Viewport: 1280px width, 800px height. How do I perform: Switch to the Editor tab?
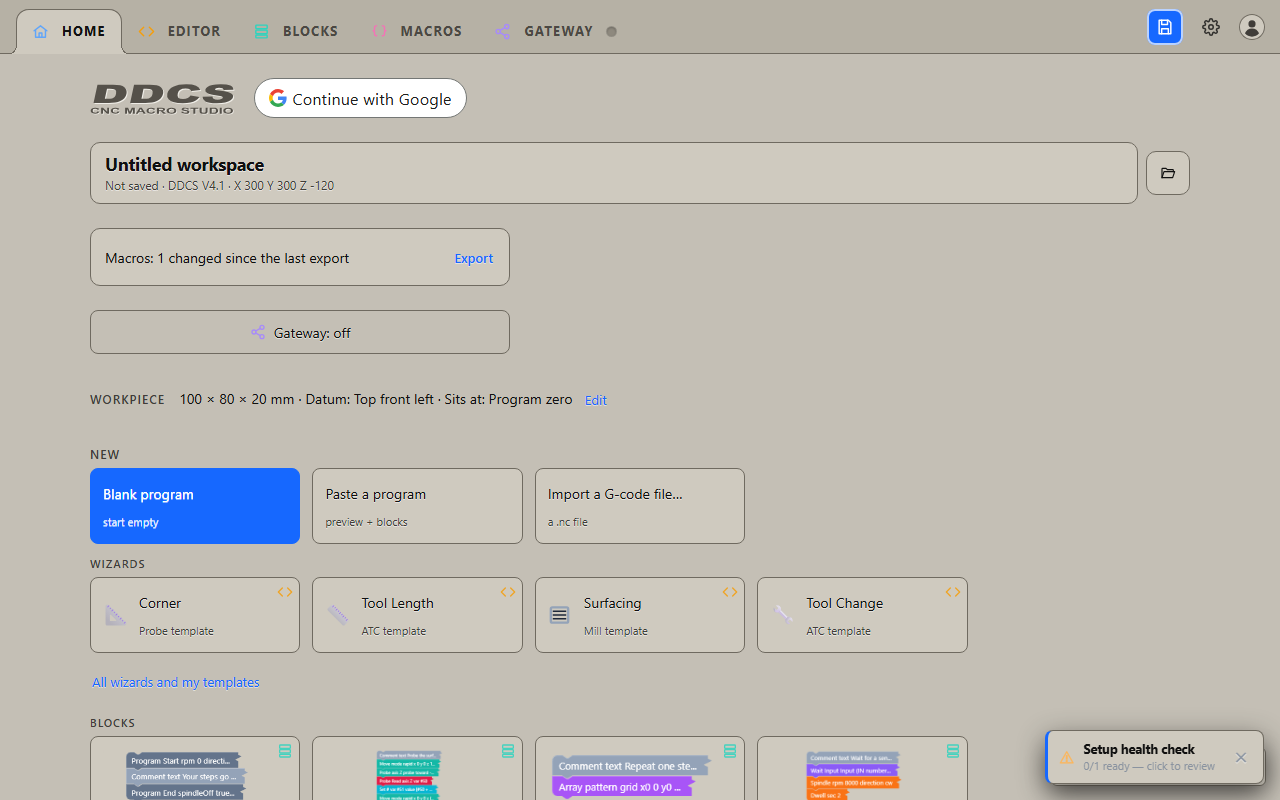pyautogui.click(x=179, y=31)
